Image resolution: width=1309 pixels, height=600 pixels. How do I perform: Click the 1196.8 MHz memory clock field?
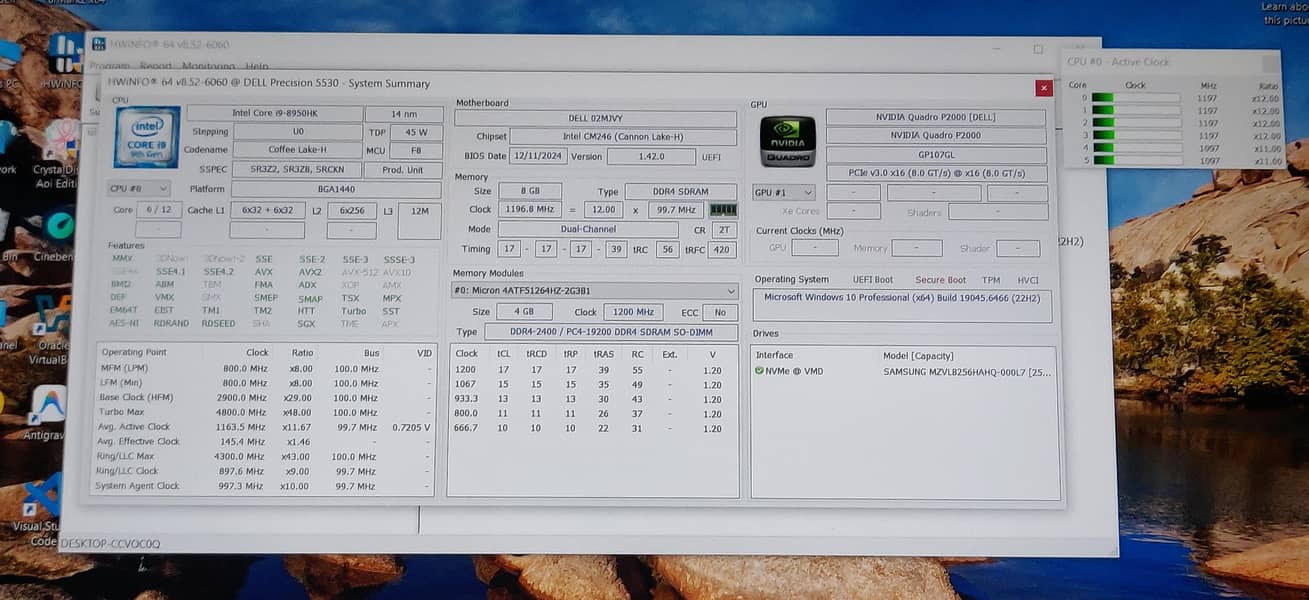pyautogui.click(x=530, y=210)
